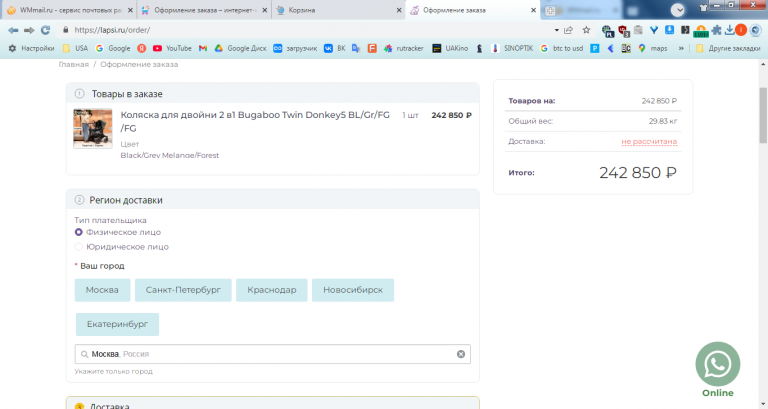This screenshot has width=768, height=409.
Task: Bookmark this page with the star icon
Action: point(586,30)
